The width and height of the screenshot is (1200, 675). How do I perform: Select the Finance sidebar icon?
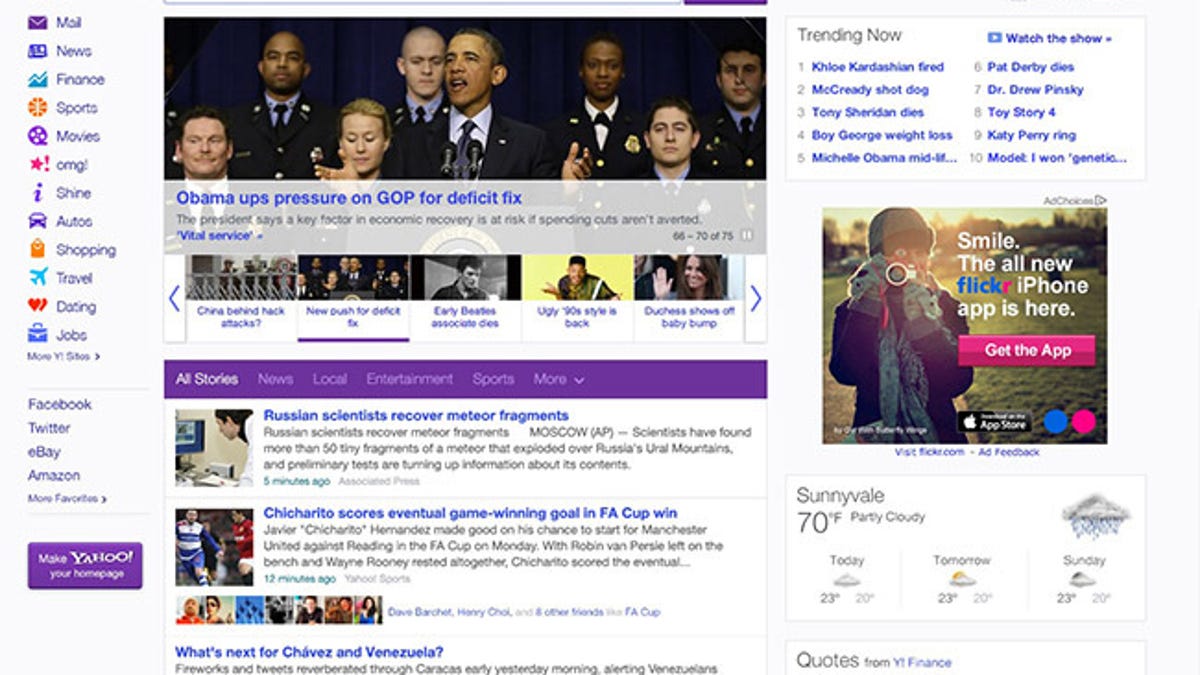tap(36, 79)
